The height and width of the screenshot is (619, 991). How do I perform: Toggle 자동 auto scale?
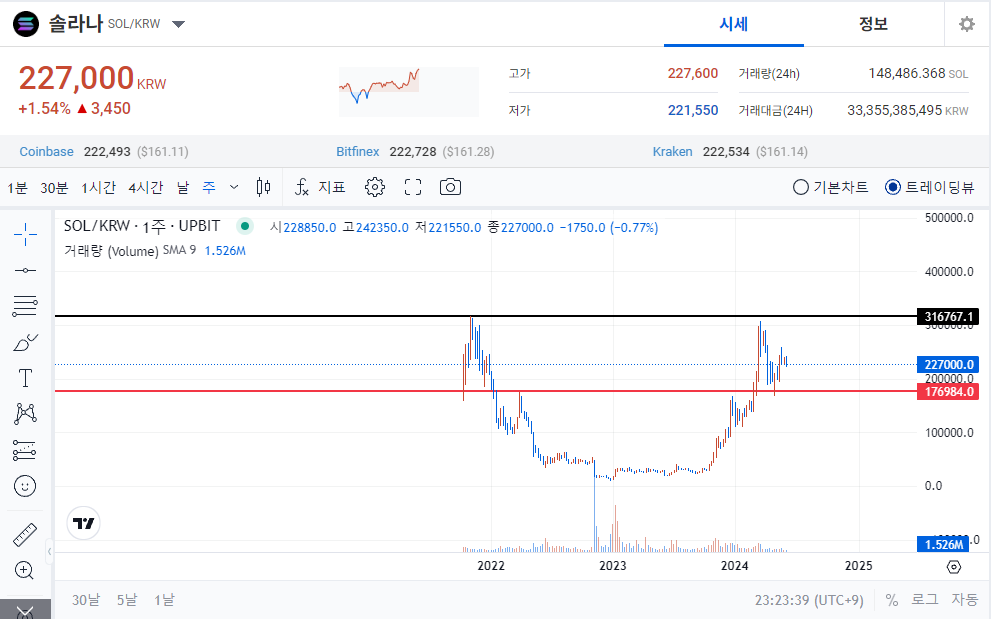click(964, 599)
